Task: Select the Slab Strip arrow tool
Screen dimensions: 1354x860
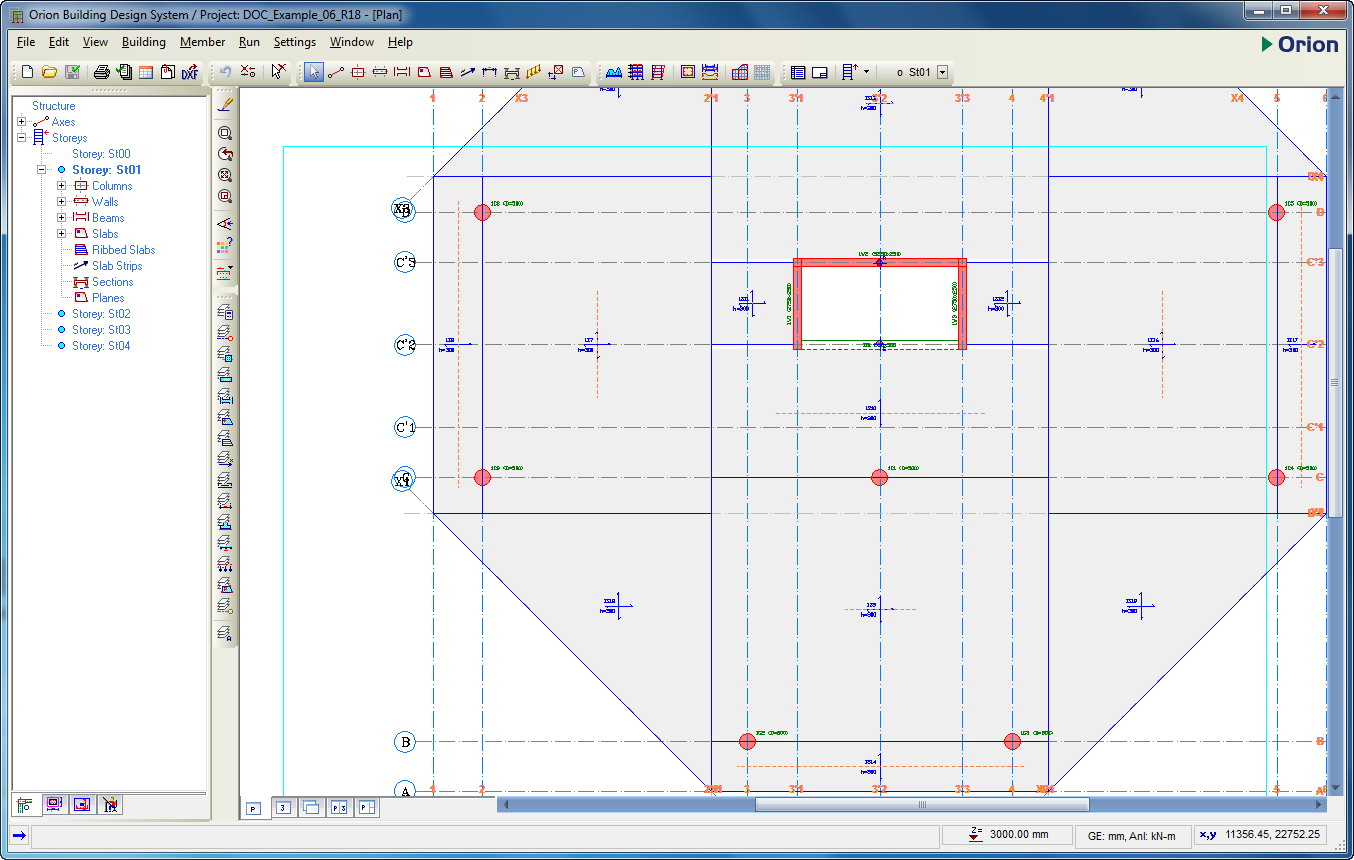Action: [x=468, y=72]
